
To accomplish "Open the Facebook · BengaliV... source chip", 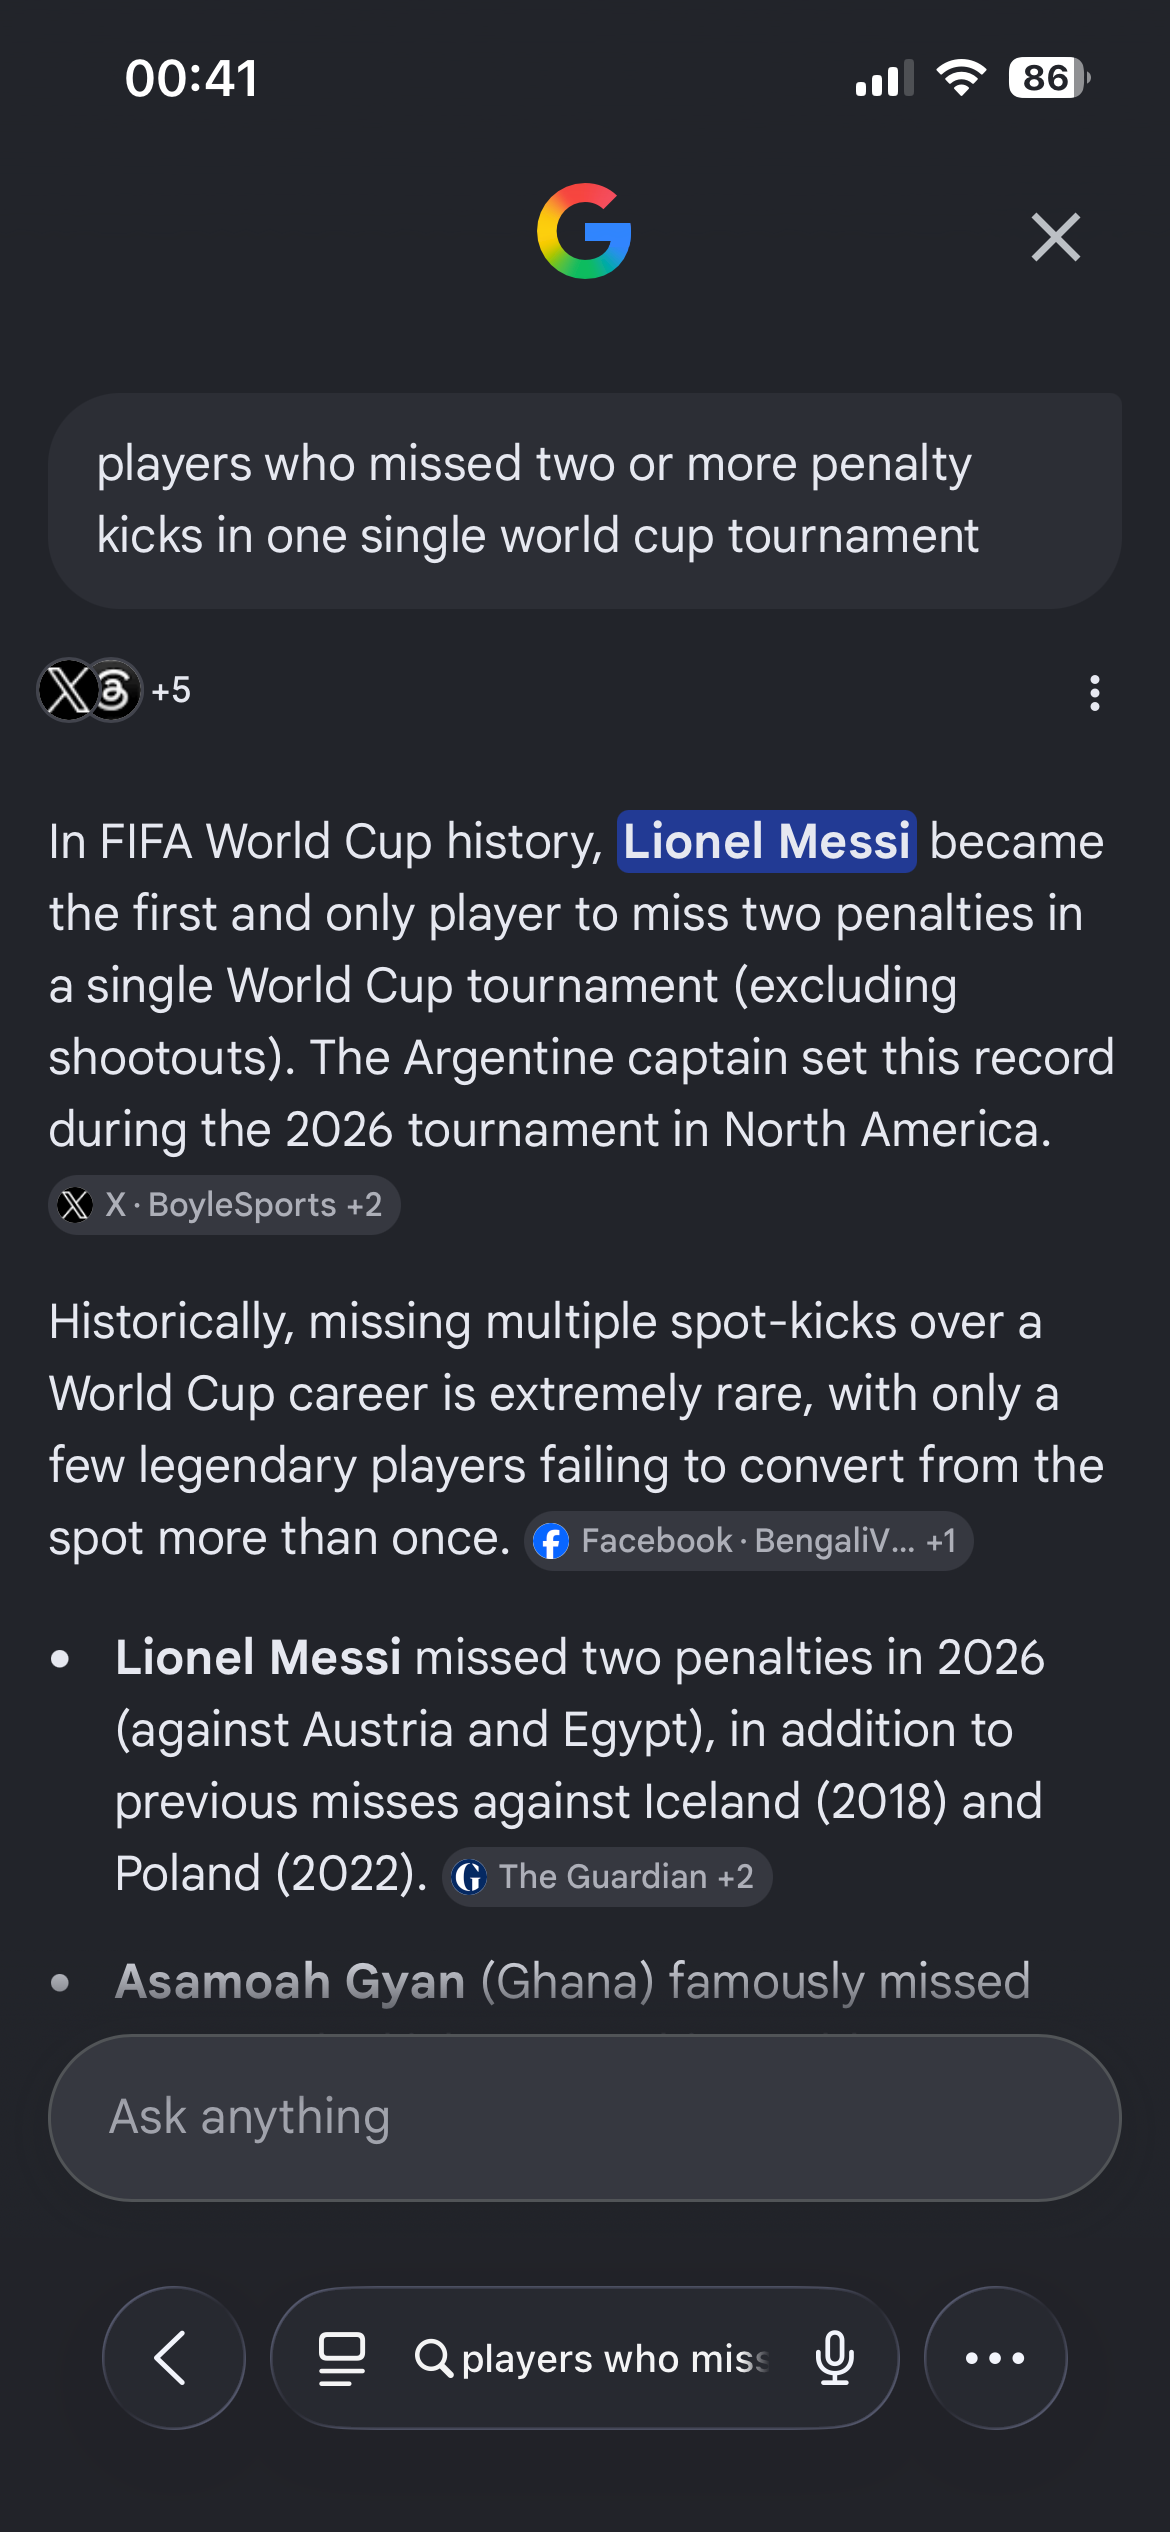I will tap(748, 1541).
